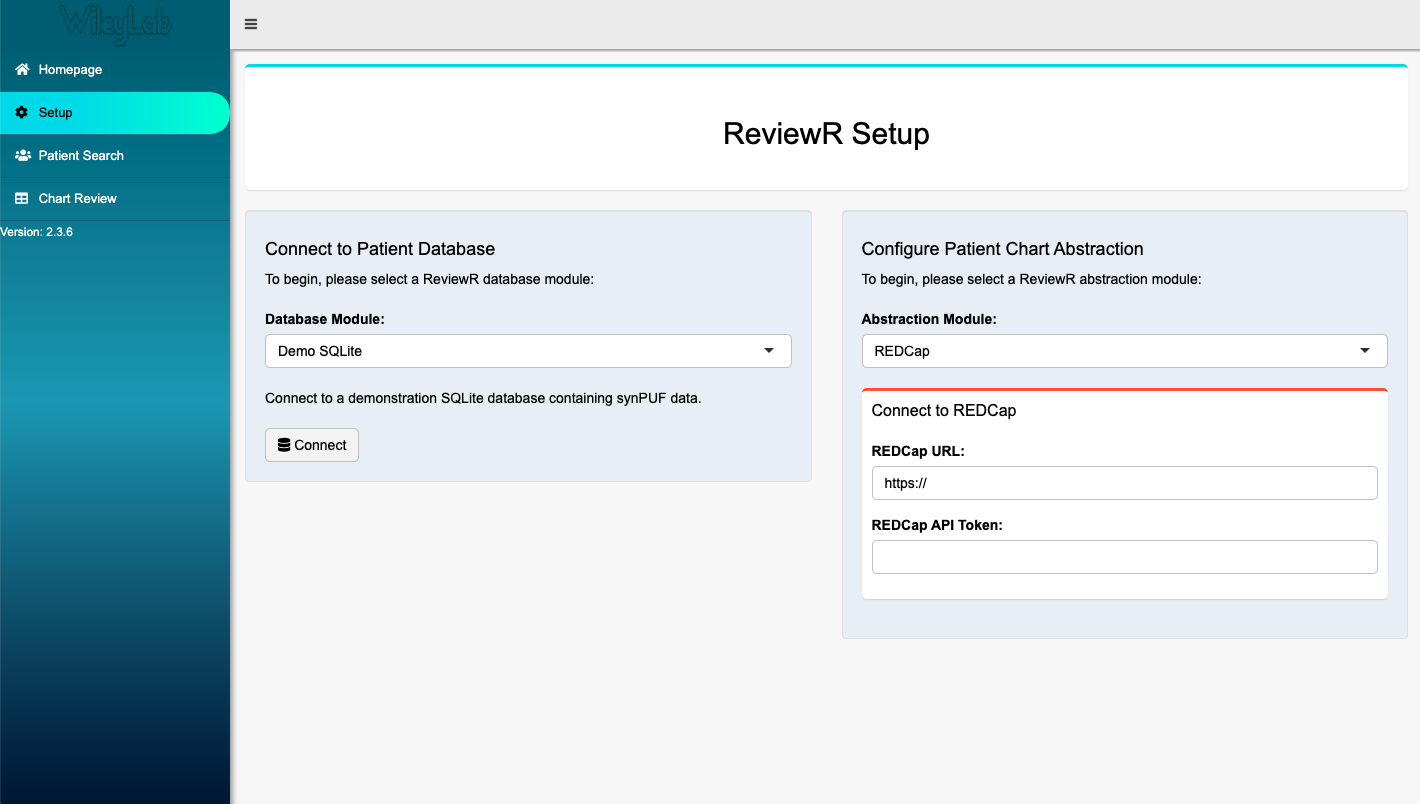Open Chart Review via its table icon

tap(21, 198)
